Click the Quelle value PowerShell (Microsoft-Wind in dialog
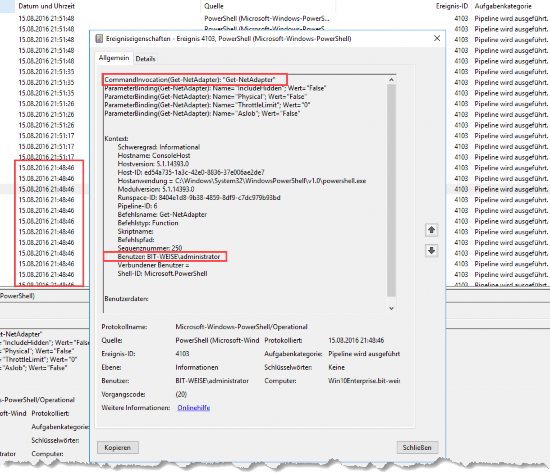 point(217,340)
